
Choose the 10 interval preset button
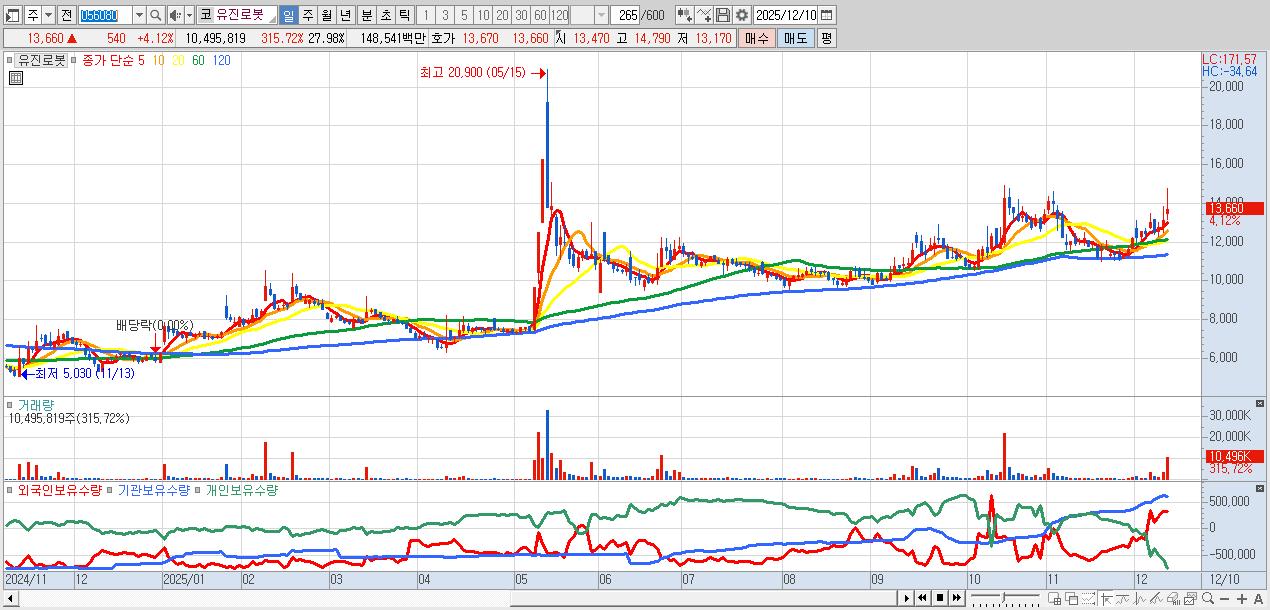click(483, 15)
